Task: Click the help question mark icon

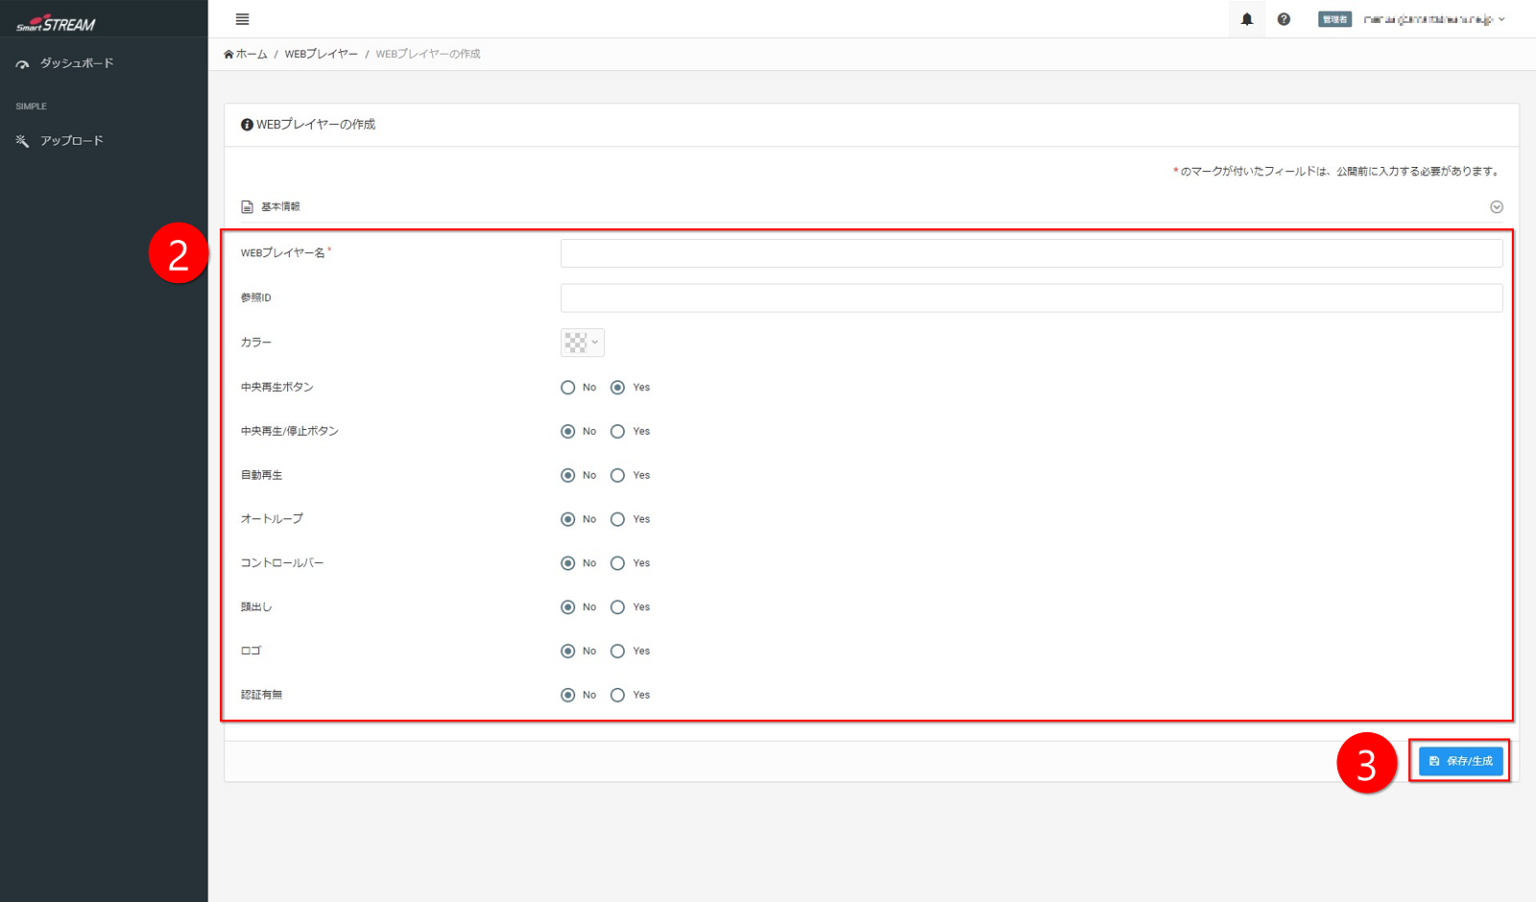Action: [x=1283, y=19]
